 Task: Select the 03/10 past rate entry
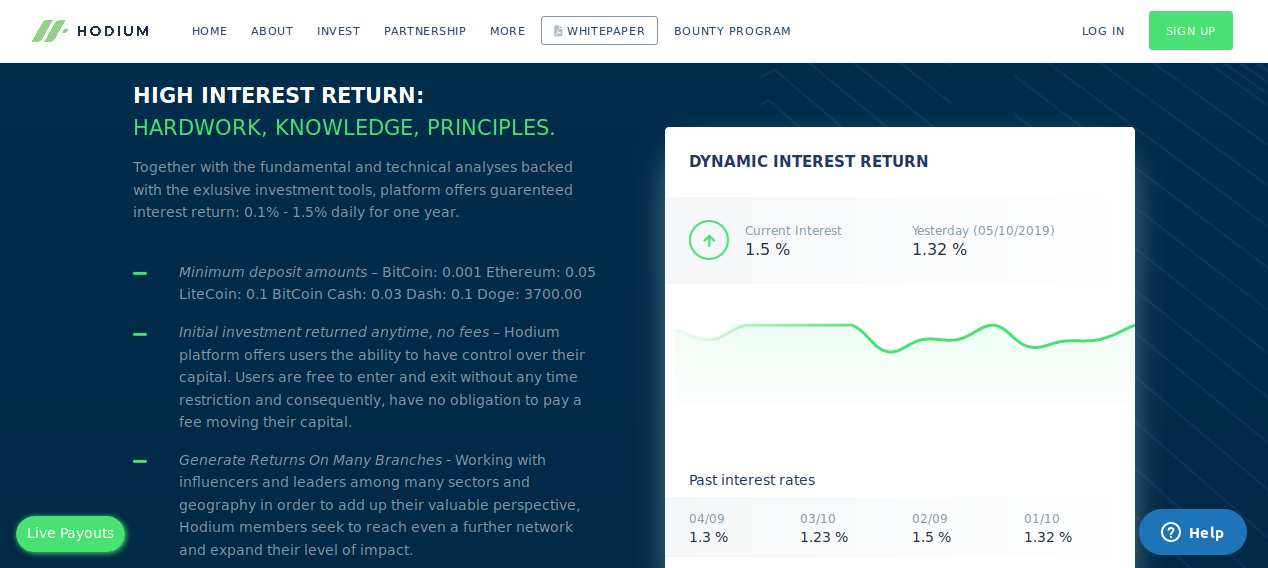(823, 528)
